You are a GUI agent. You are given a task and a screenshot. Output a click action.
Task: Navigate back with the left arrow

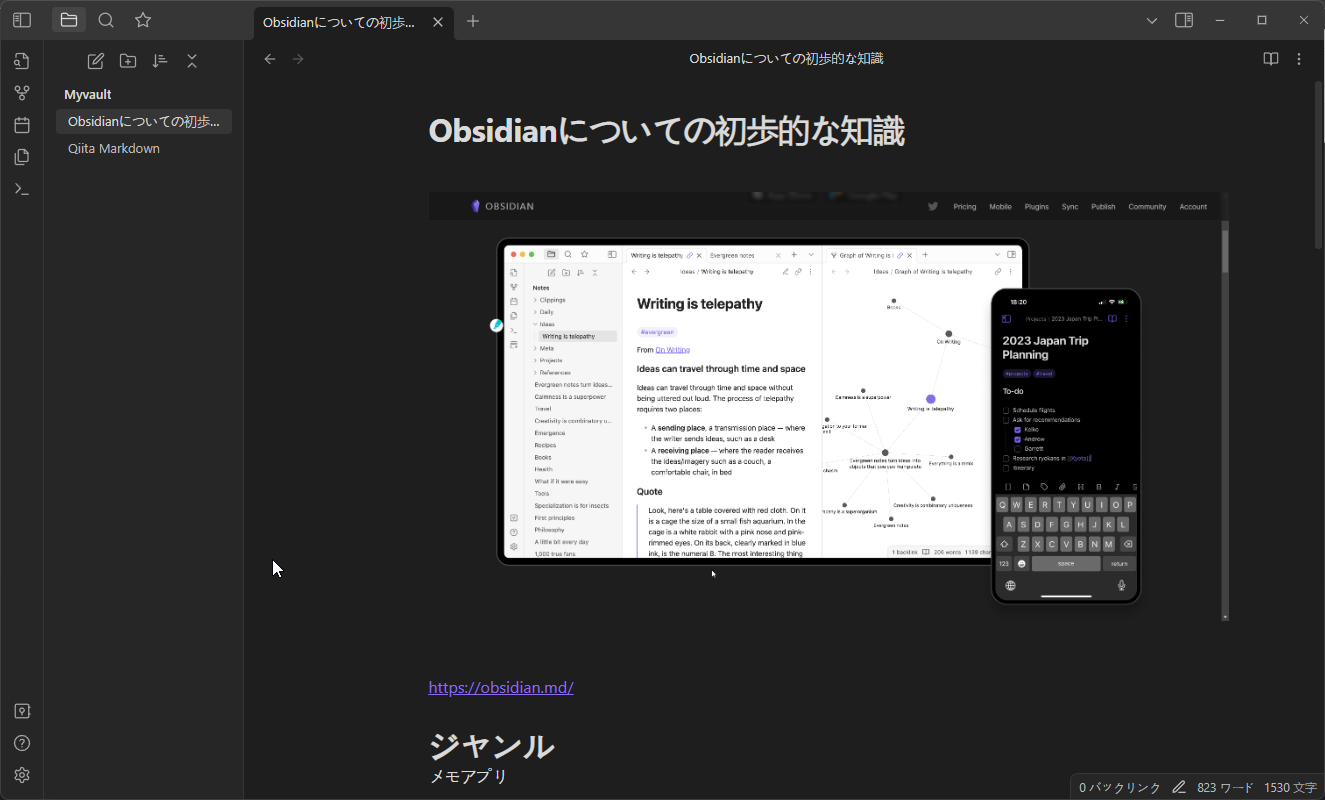270,59
